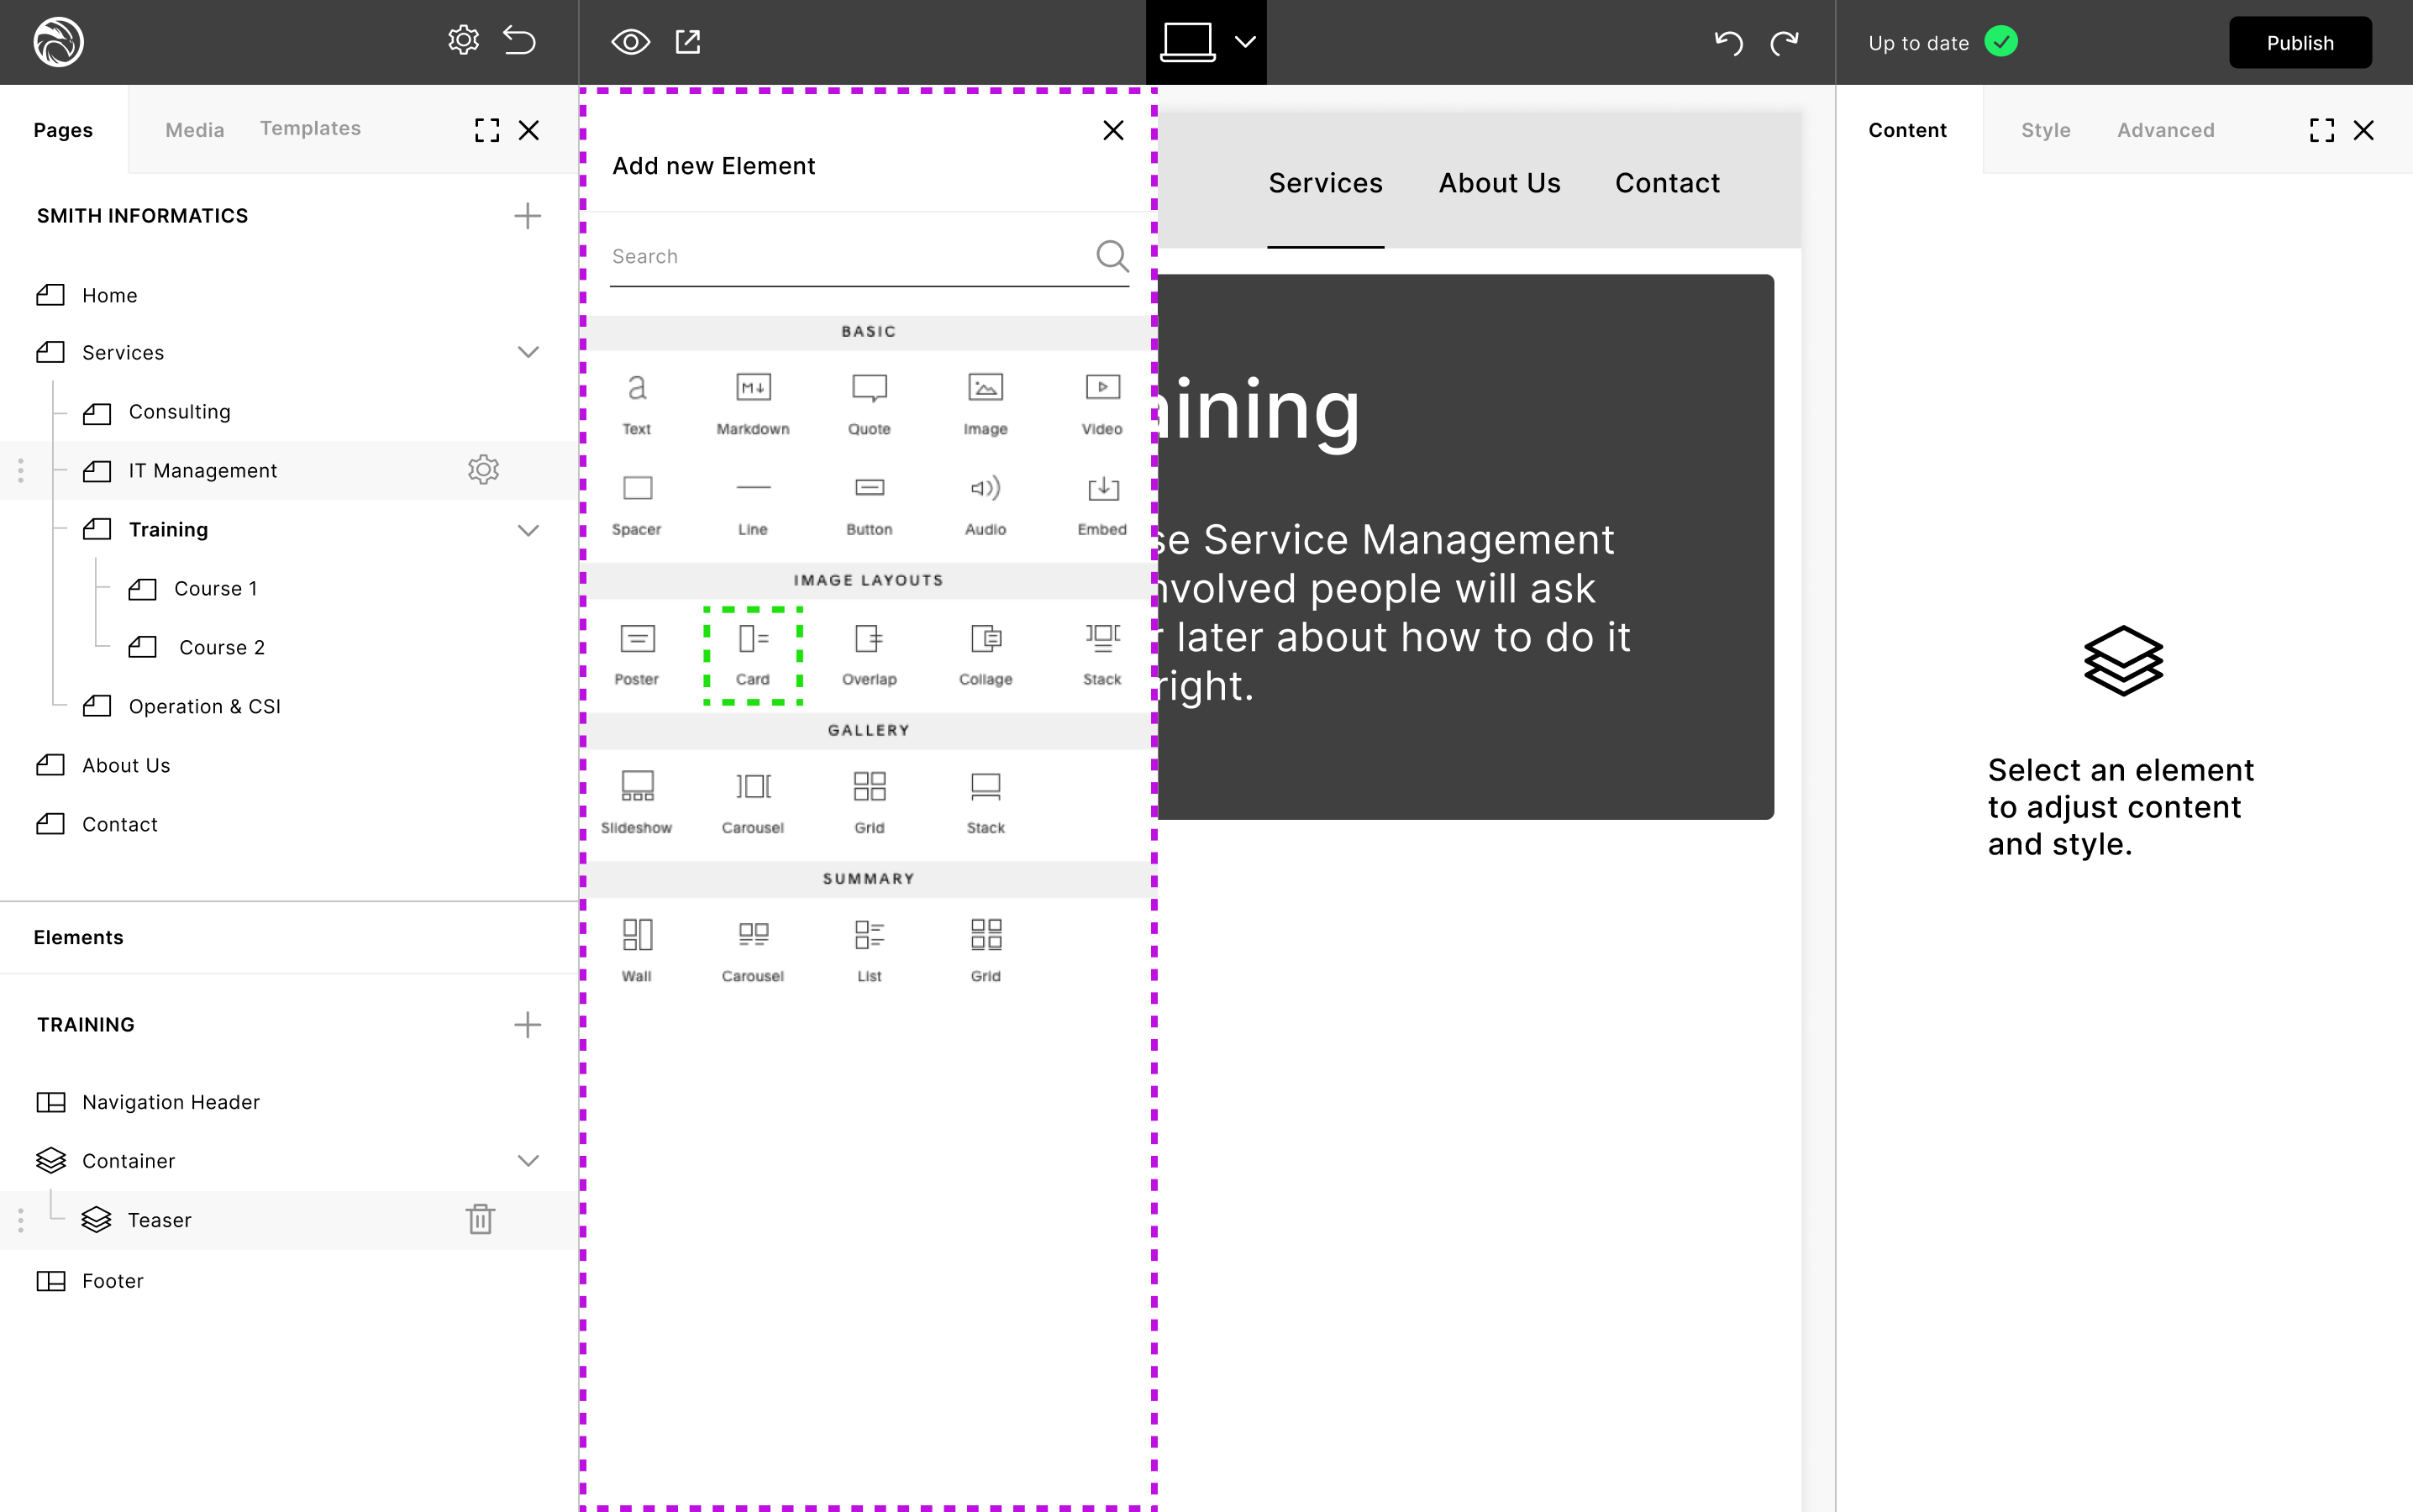Open IT Management page settings gear
2413x1512 pixels.
point(483,469)
